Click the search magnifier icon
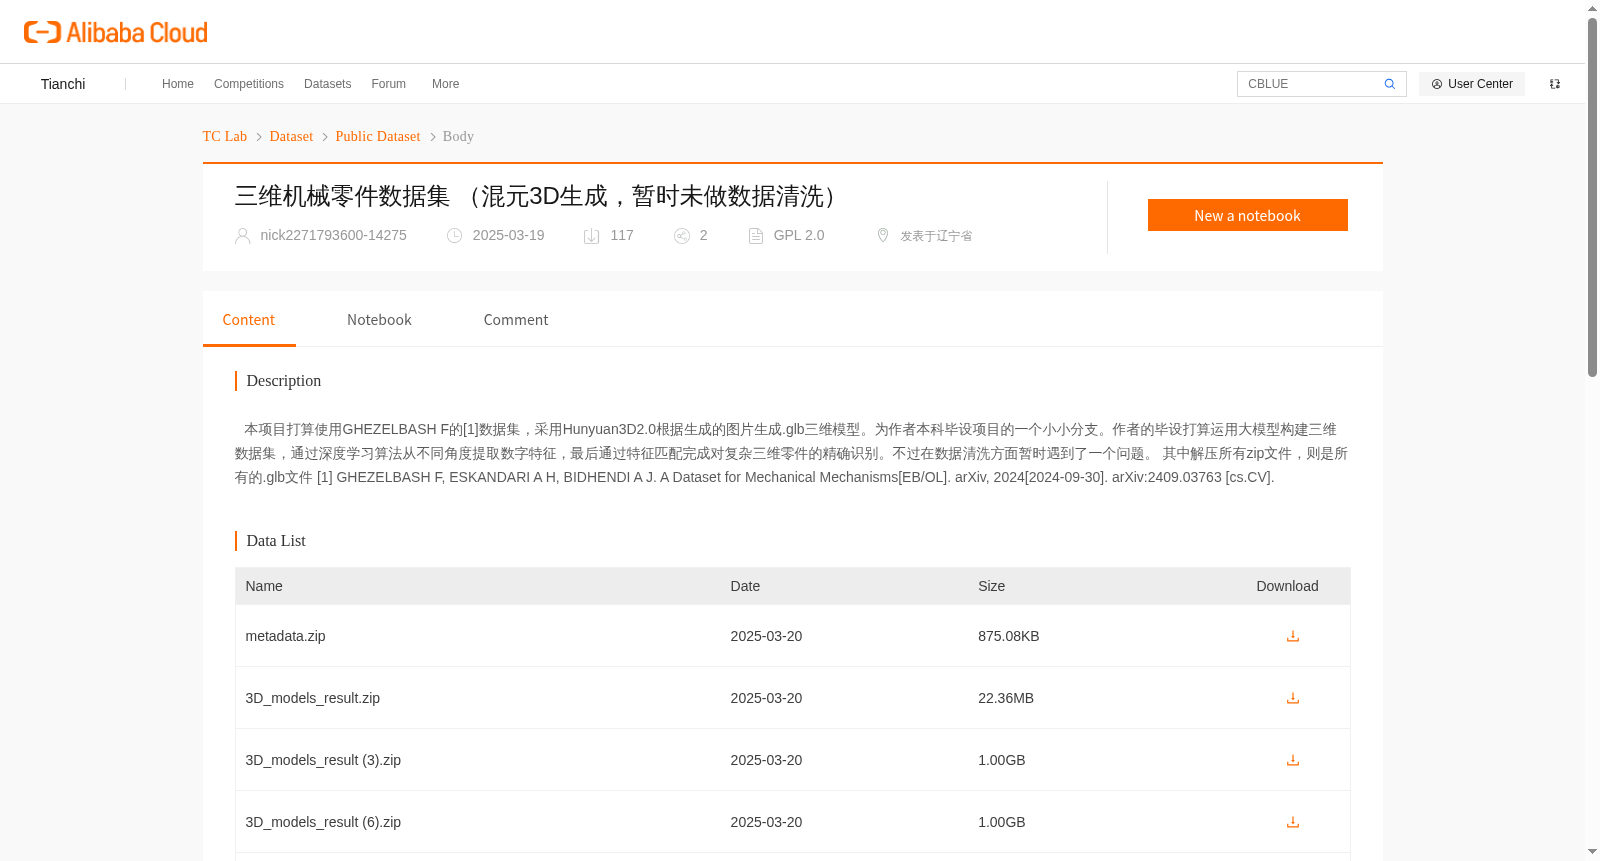Viewport: 1600px width, 861px height. (1389, 84)
